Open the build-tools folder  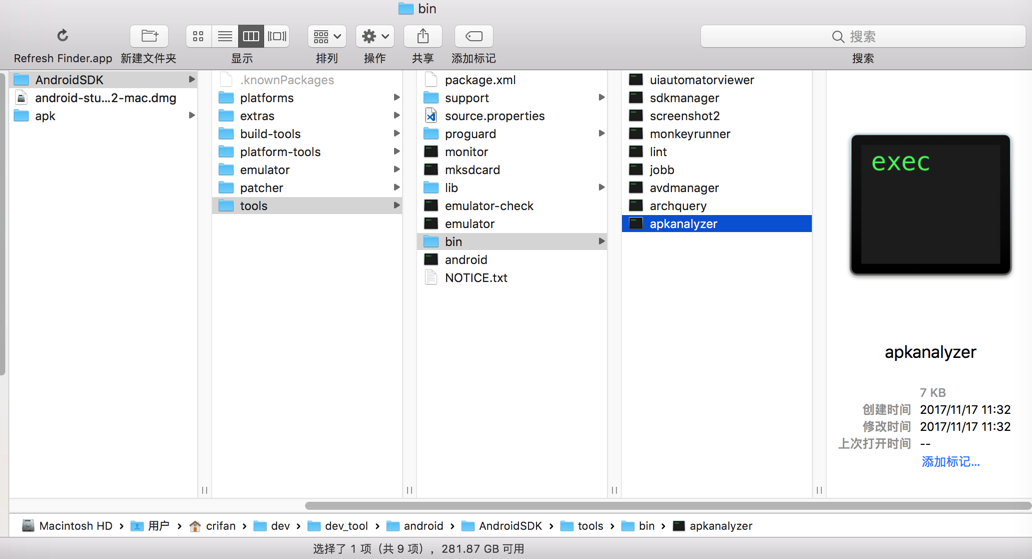pyautogui.click(x=307, y=134)
